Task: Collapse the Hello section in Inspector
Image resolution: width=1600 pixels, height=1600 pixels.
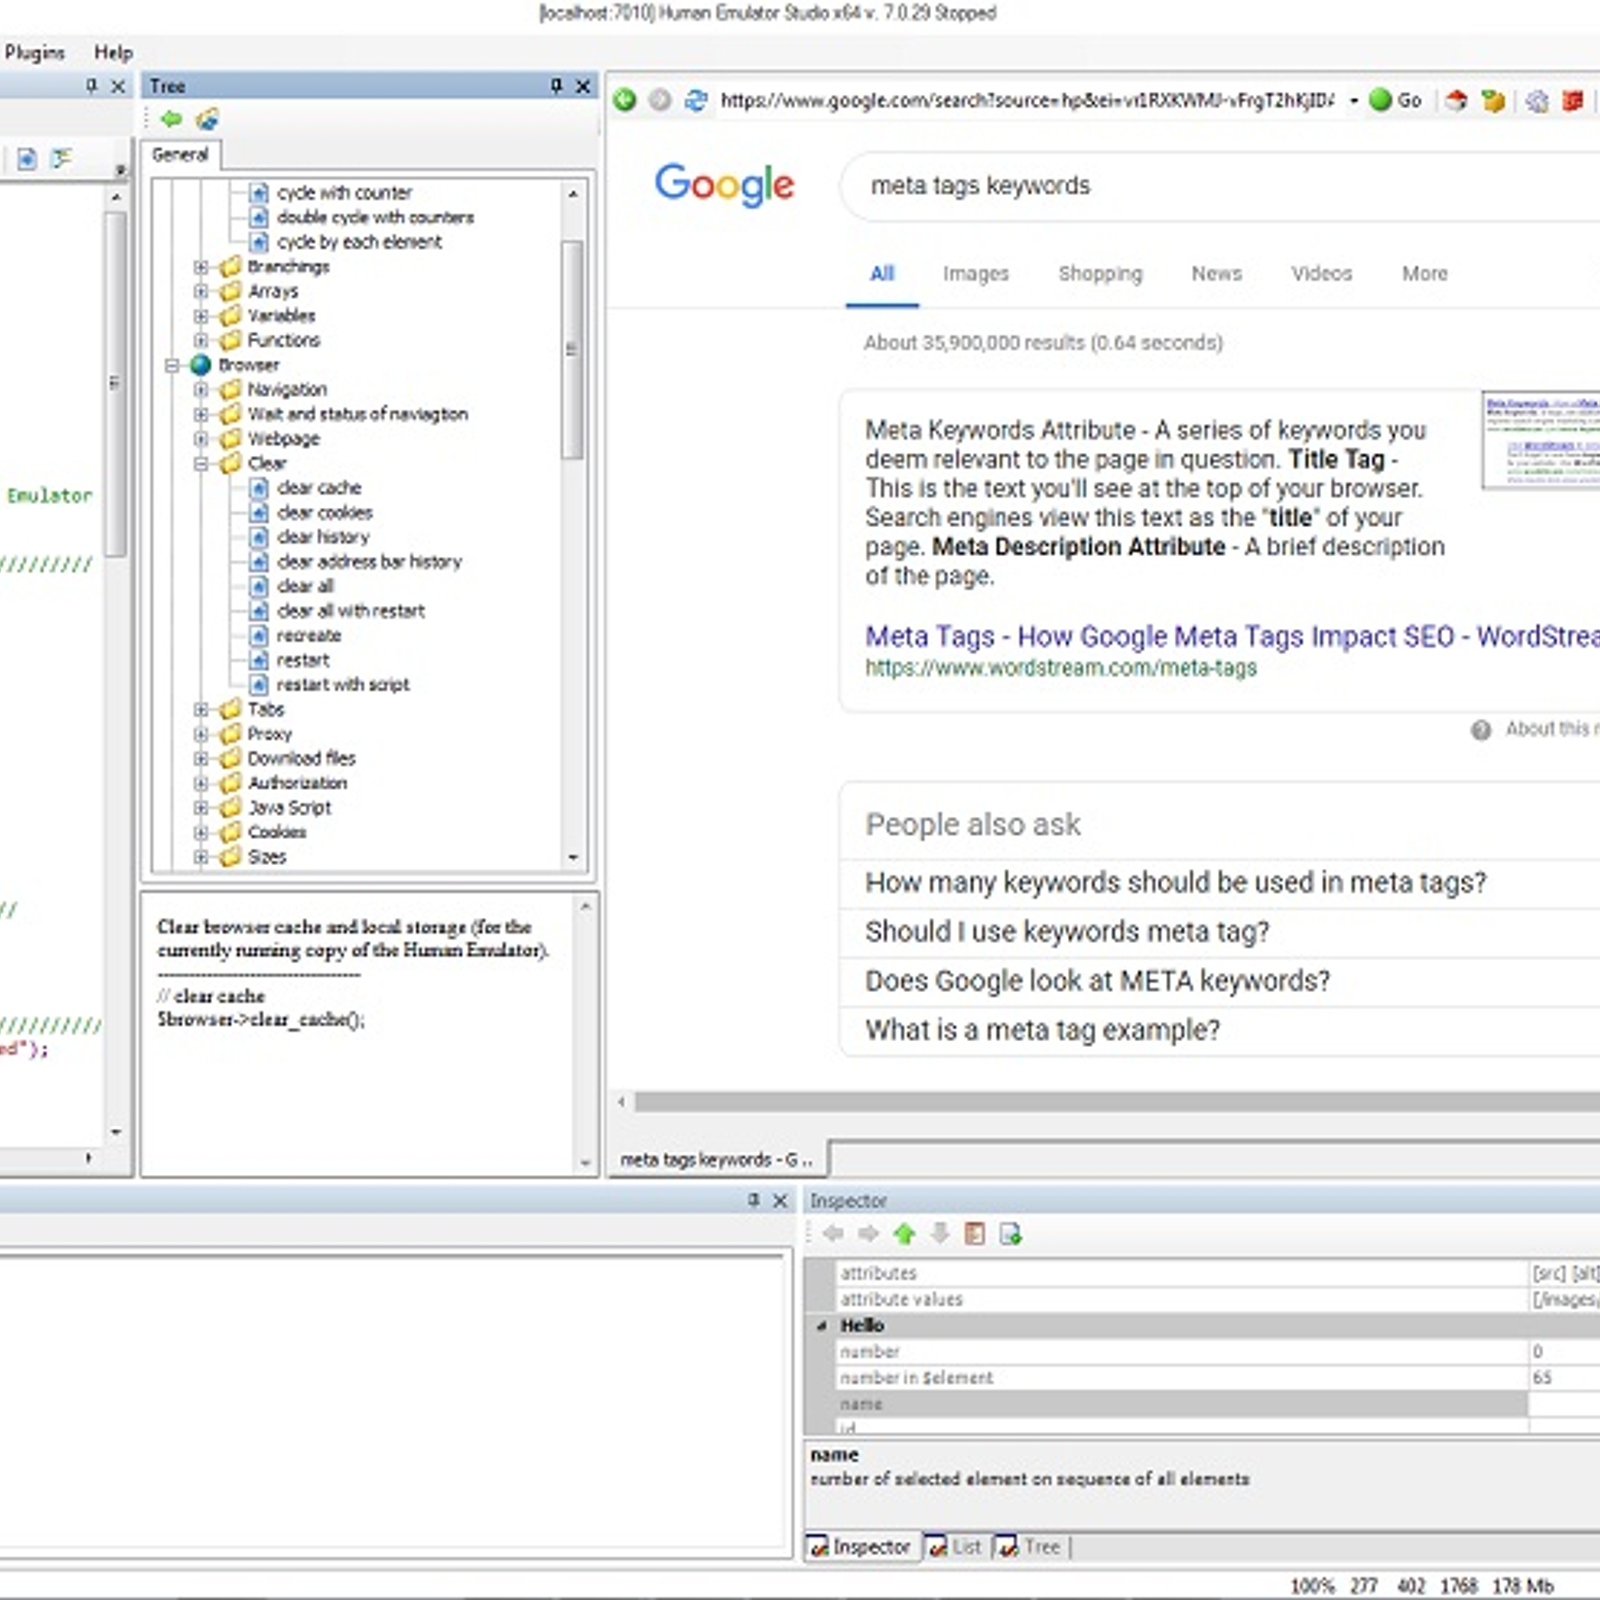Action: tap(822, 1326)
